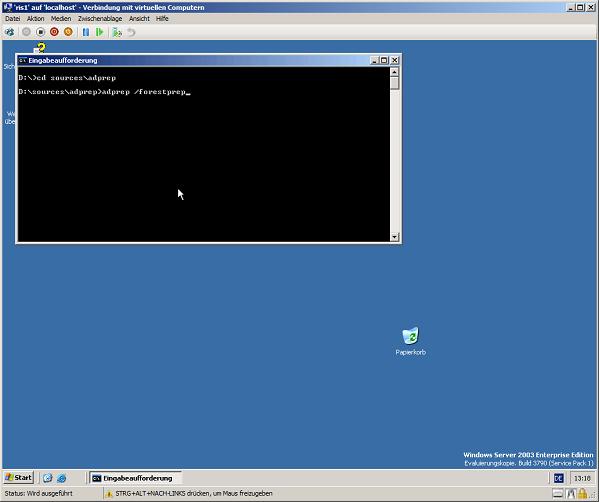Viewport: 599px width, 502px height.
Task: Click the scroll-up arrow of the console
Action: tap(395, 72)
